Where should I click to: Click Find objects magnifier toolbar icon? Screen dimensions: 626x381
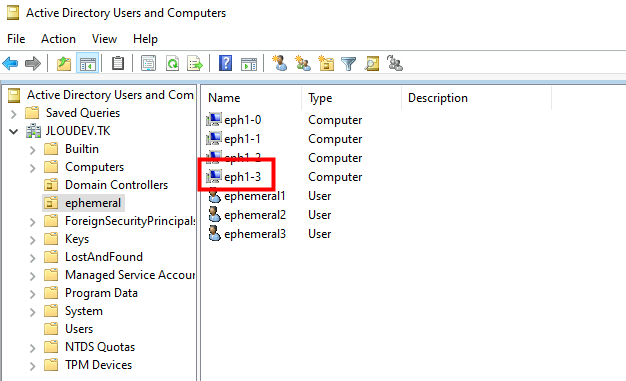[372, 63]
